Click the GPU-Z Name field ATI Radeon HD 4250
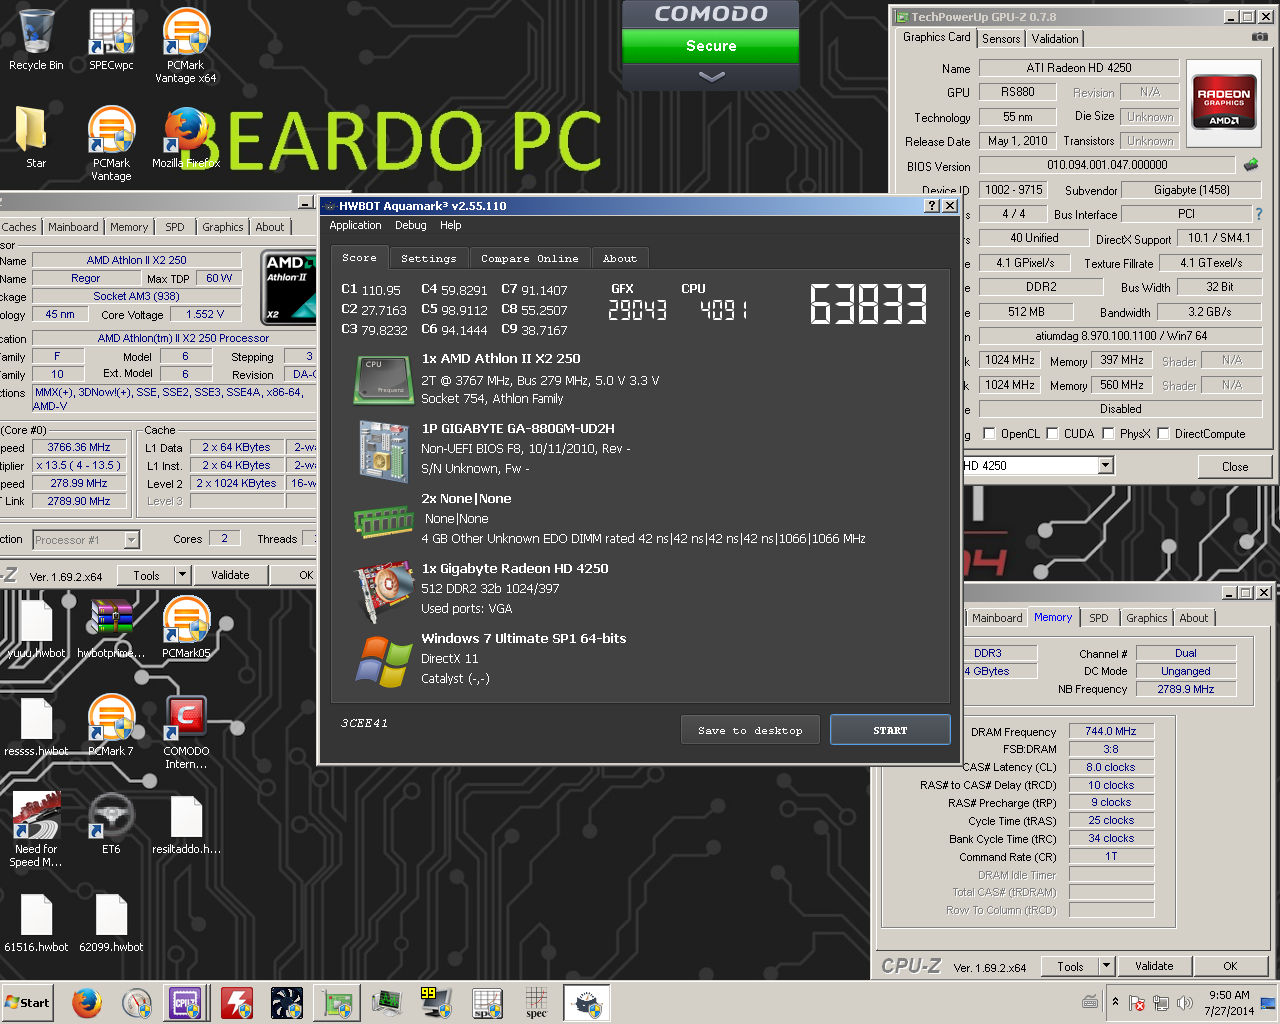This screenshot has height=1024, width=1280. click(x=1079, y=68)
